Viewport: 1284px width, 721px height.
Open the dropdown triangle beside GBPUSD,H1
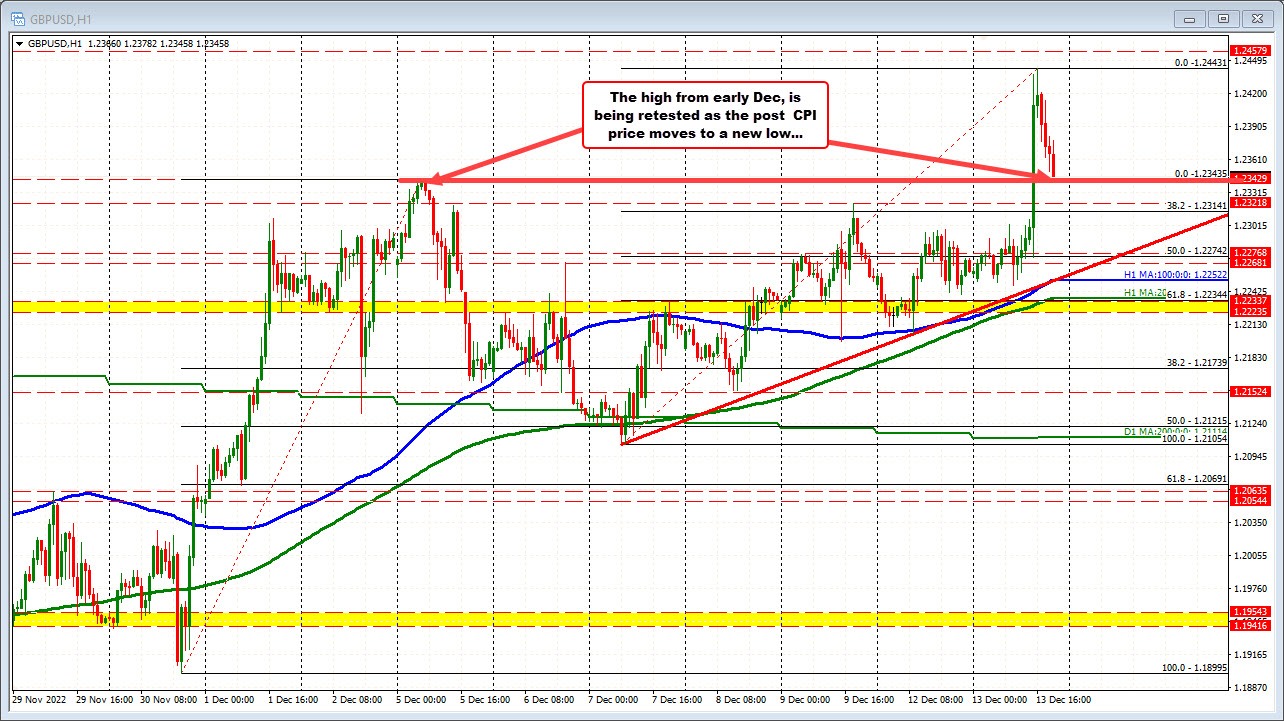(x=19, y=44)
